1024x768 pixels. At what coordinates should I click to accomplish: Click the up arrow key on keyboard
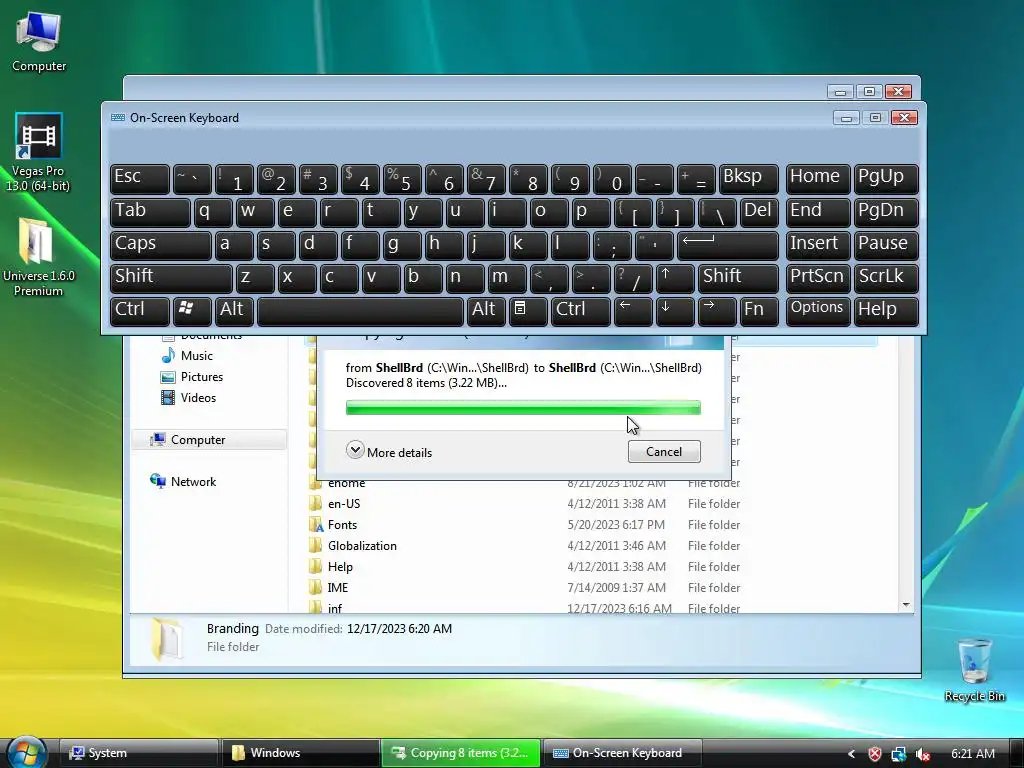(x=674, y=278)
